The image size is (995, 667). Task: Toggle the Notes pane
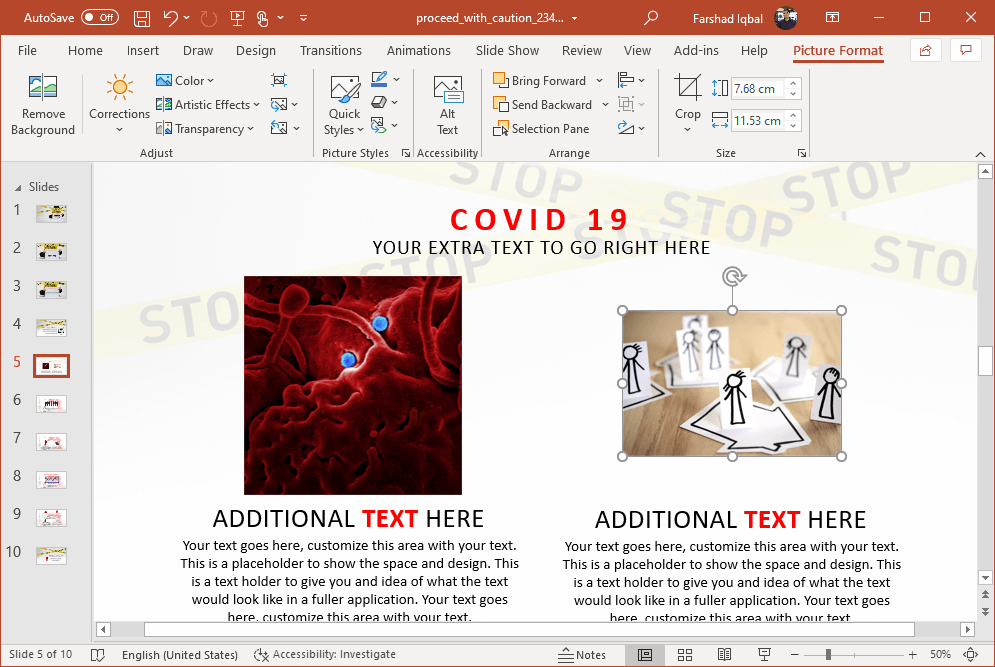(582, 655)
